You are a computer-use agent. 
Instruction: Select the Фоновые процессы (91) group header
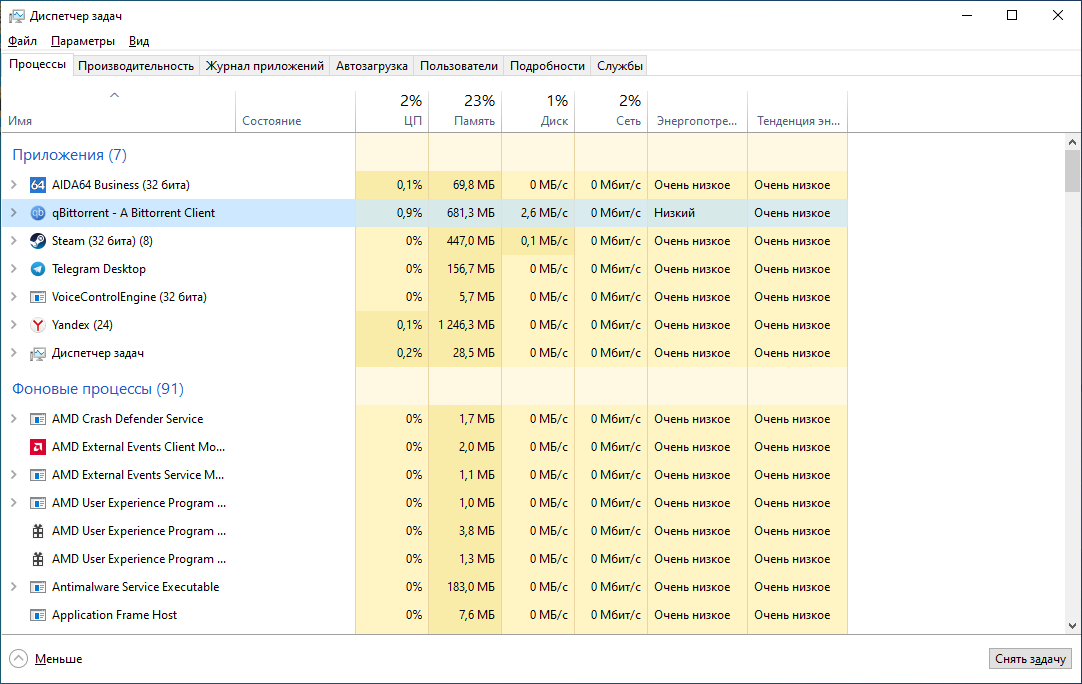point(98,389)
